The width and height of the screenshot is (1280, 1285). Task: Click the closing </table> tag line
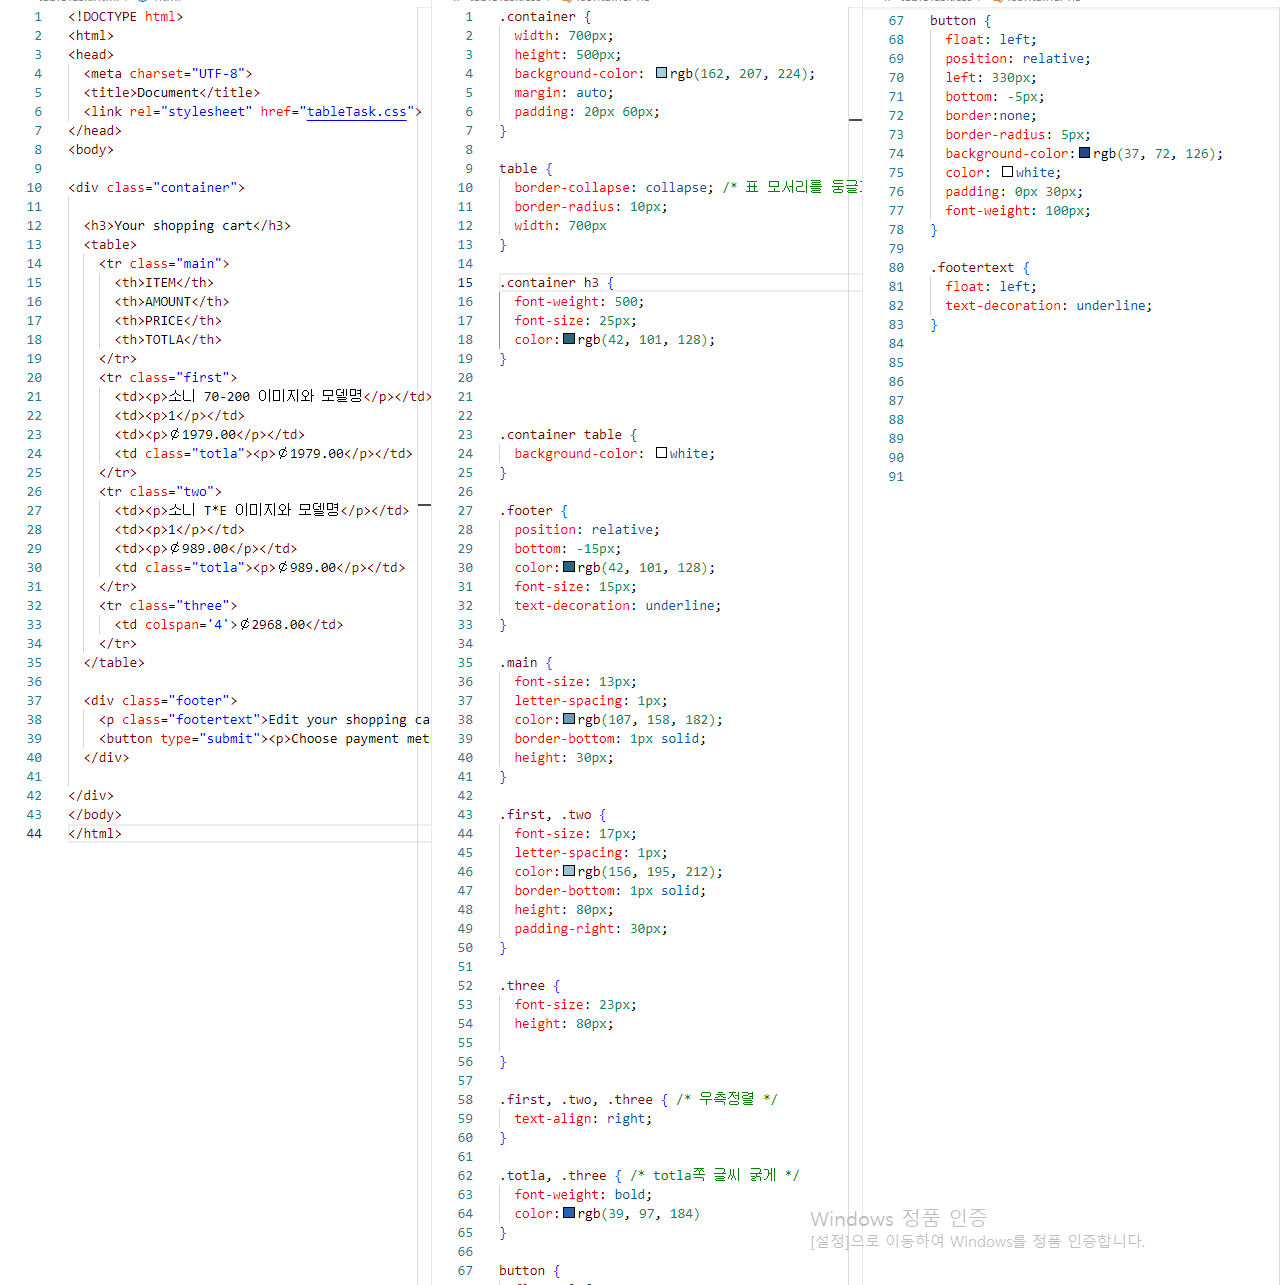tap(114, 663)
